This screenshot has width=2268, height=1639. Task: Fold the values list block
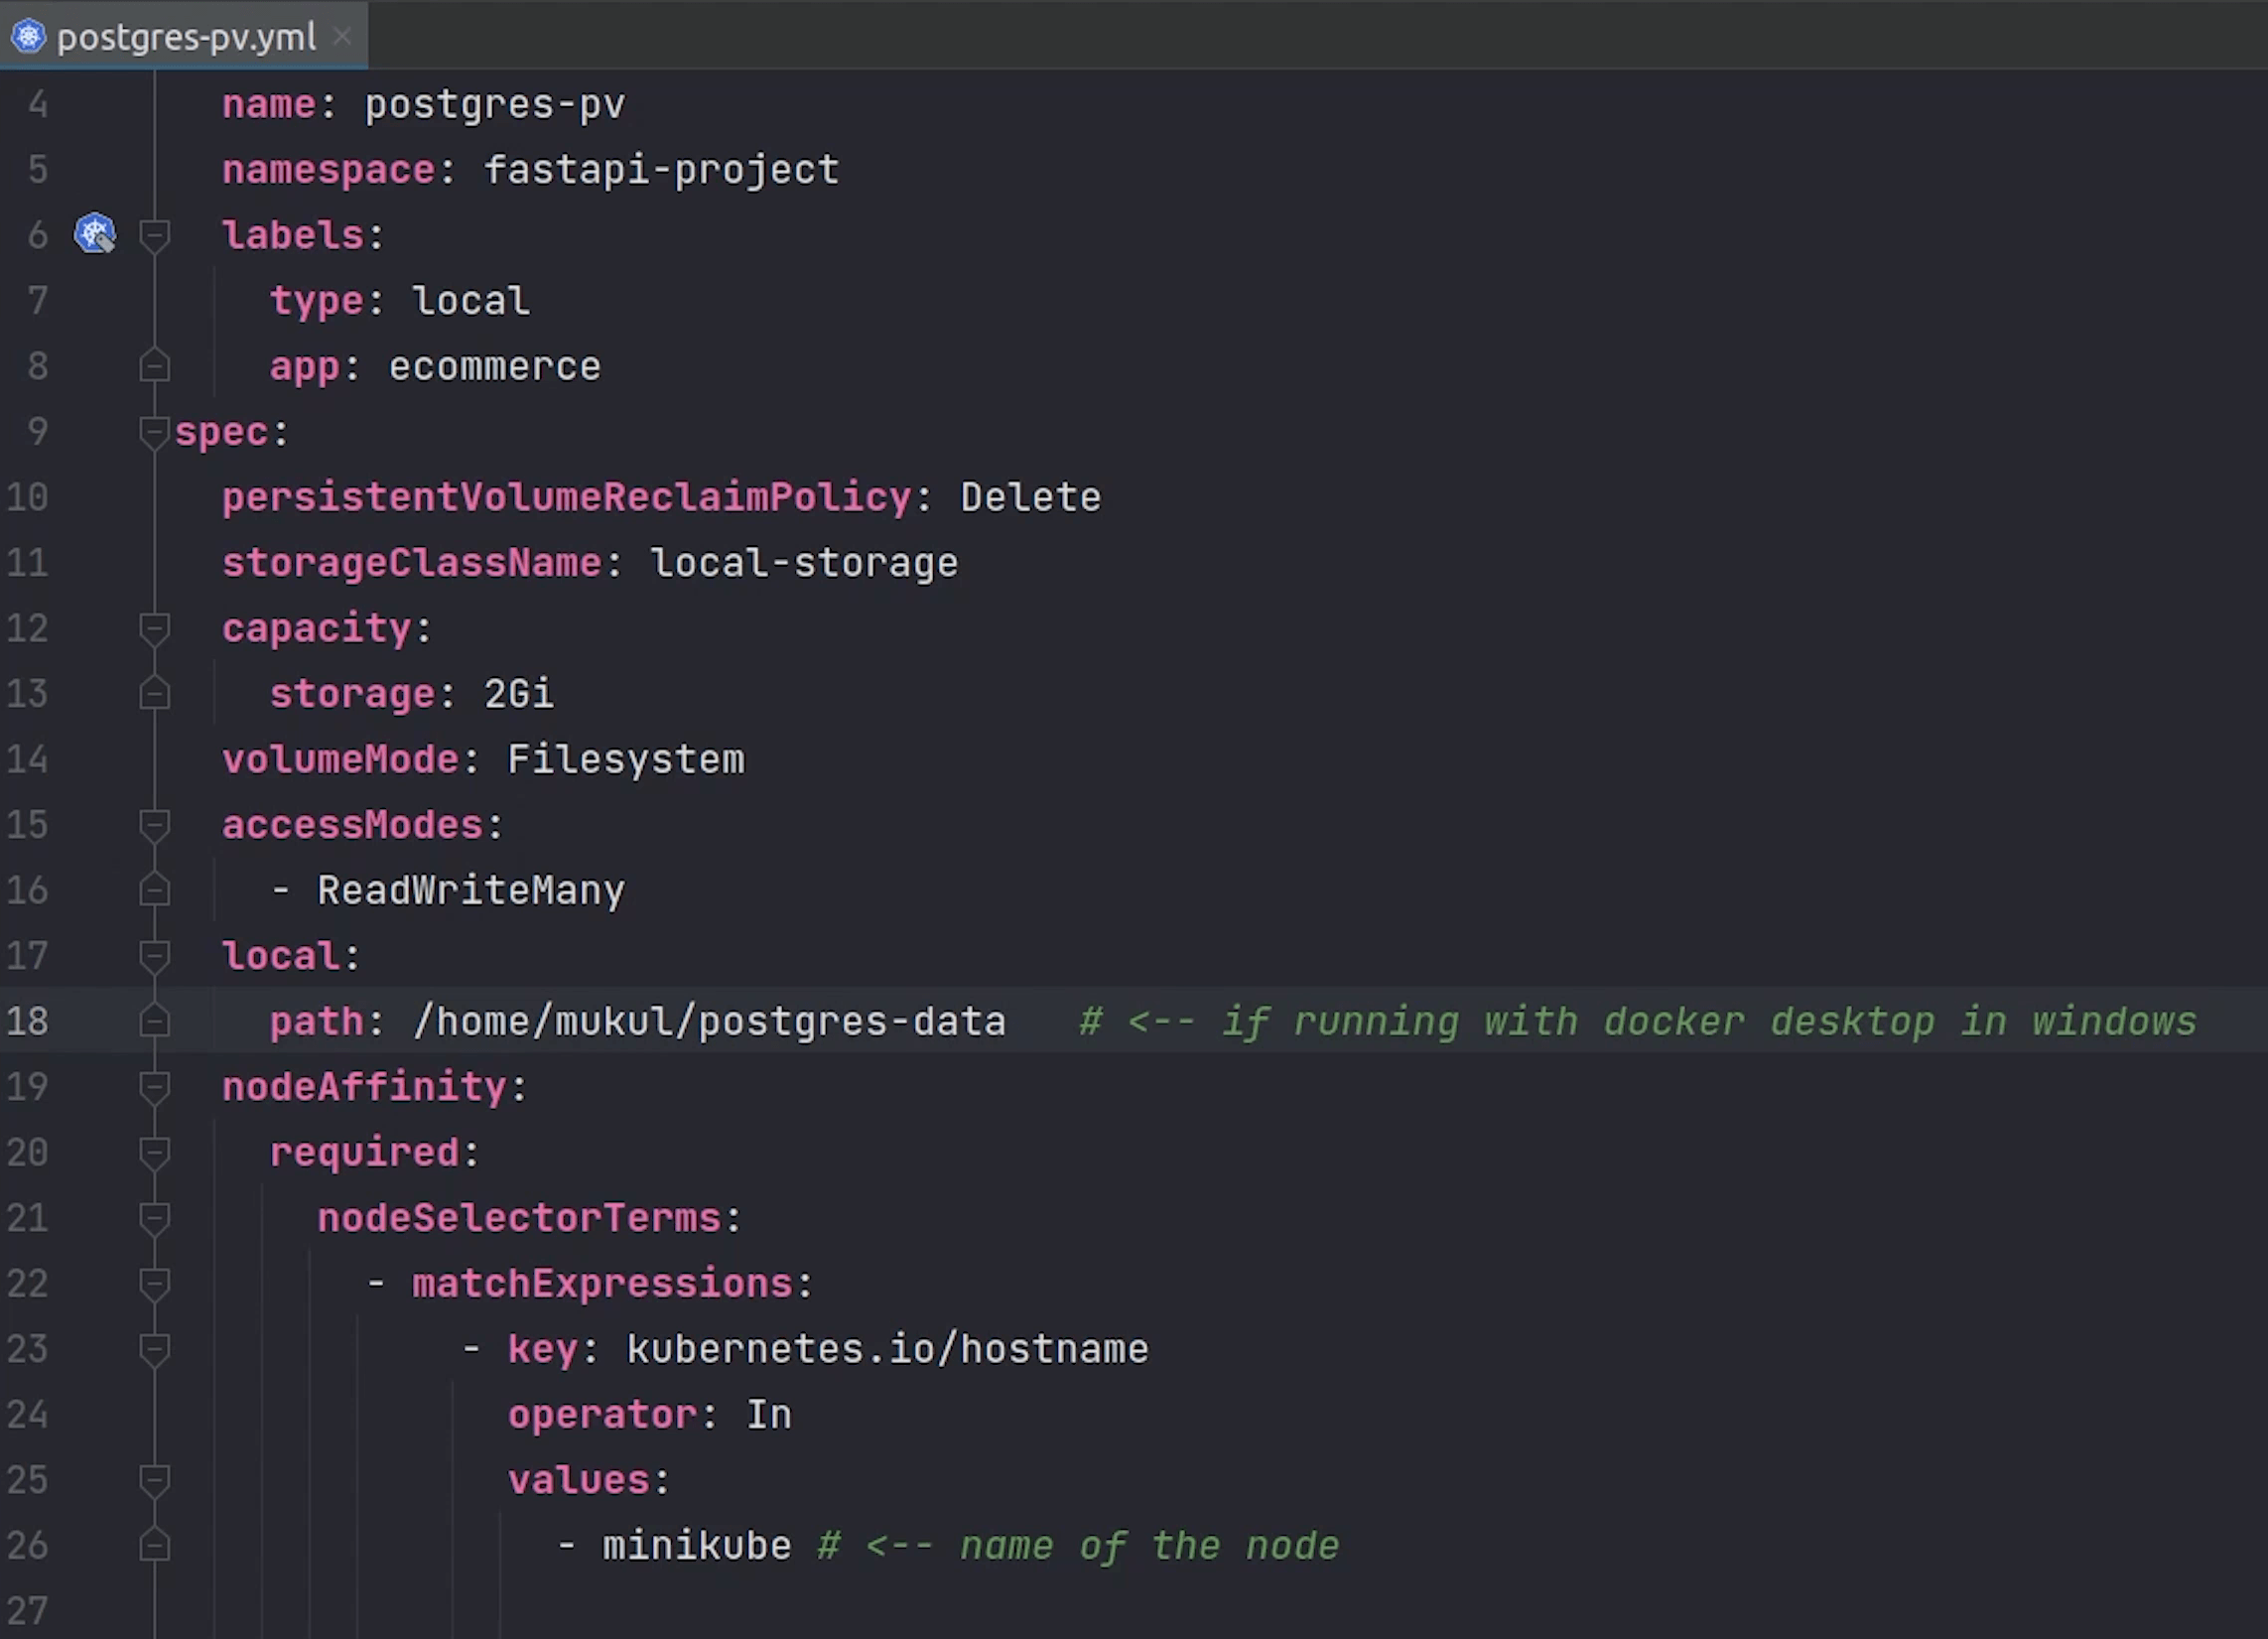tap(154, 1480)
